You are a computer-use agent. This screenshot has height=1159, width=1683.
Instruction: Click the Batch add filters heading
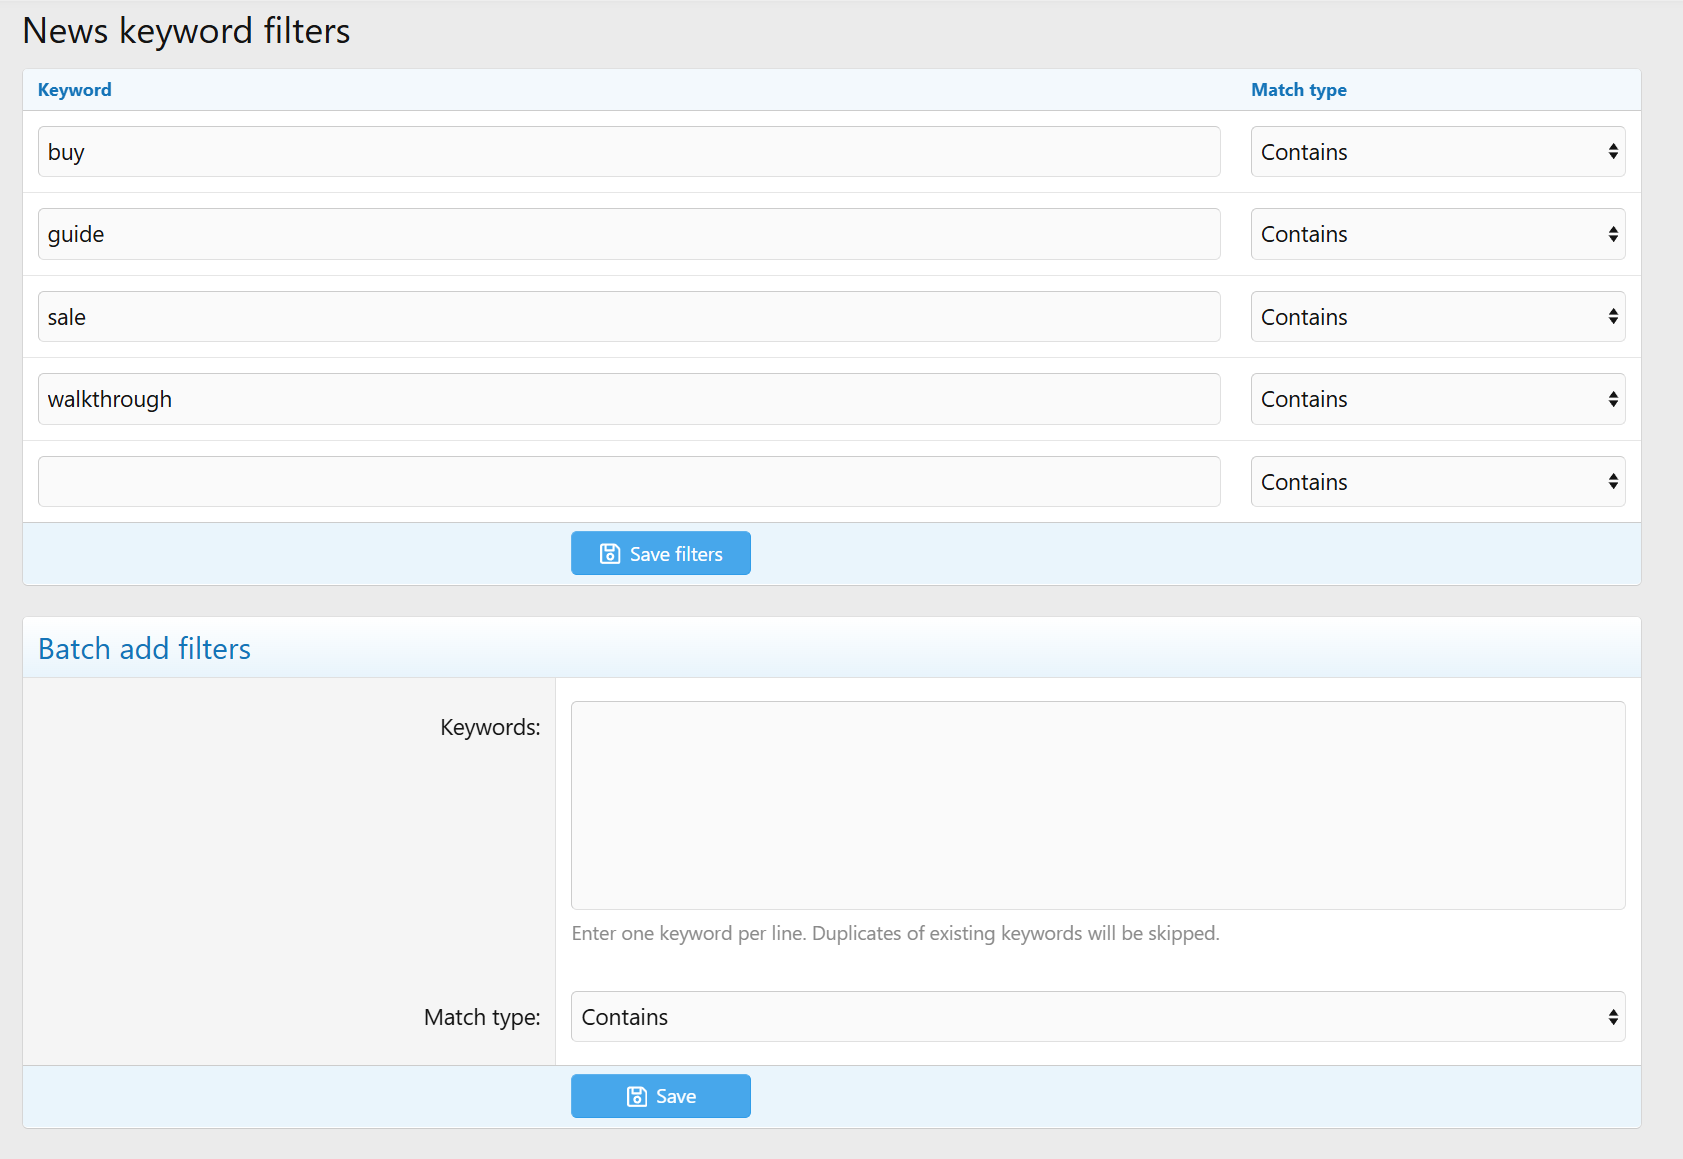pos(144,649)
